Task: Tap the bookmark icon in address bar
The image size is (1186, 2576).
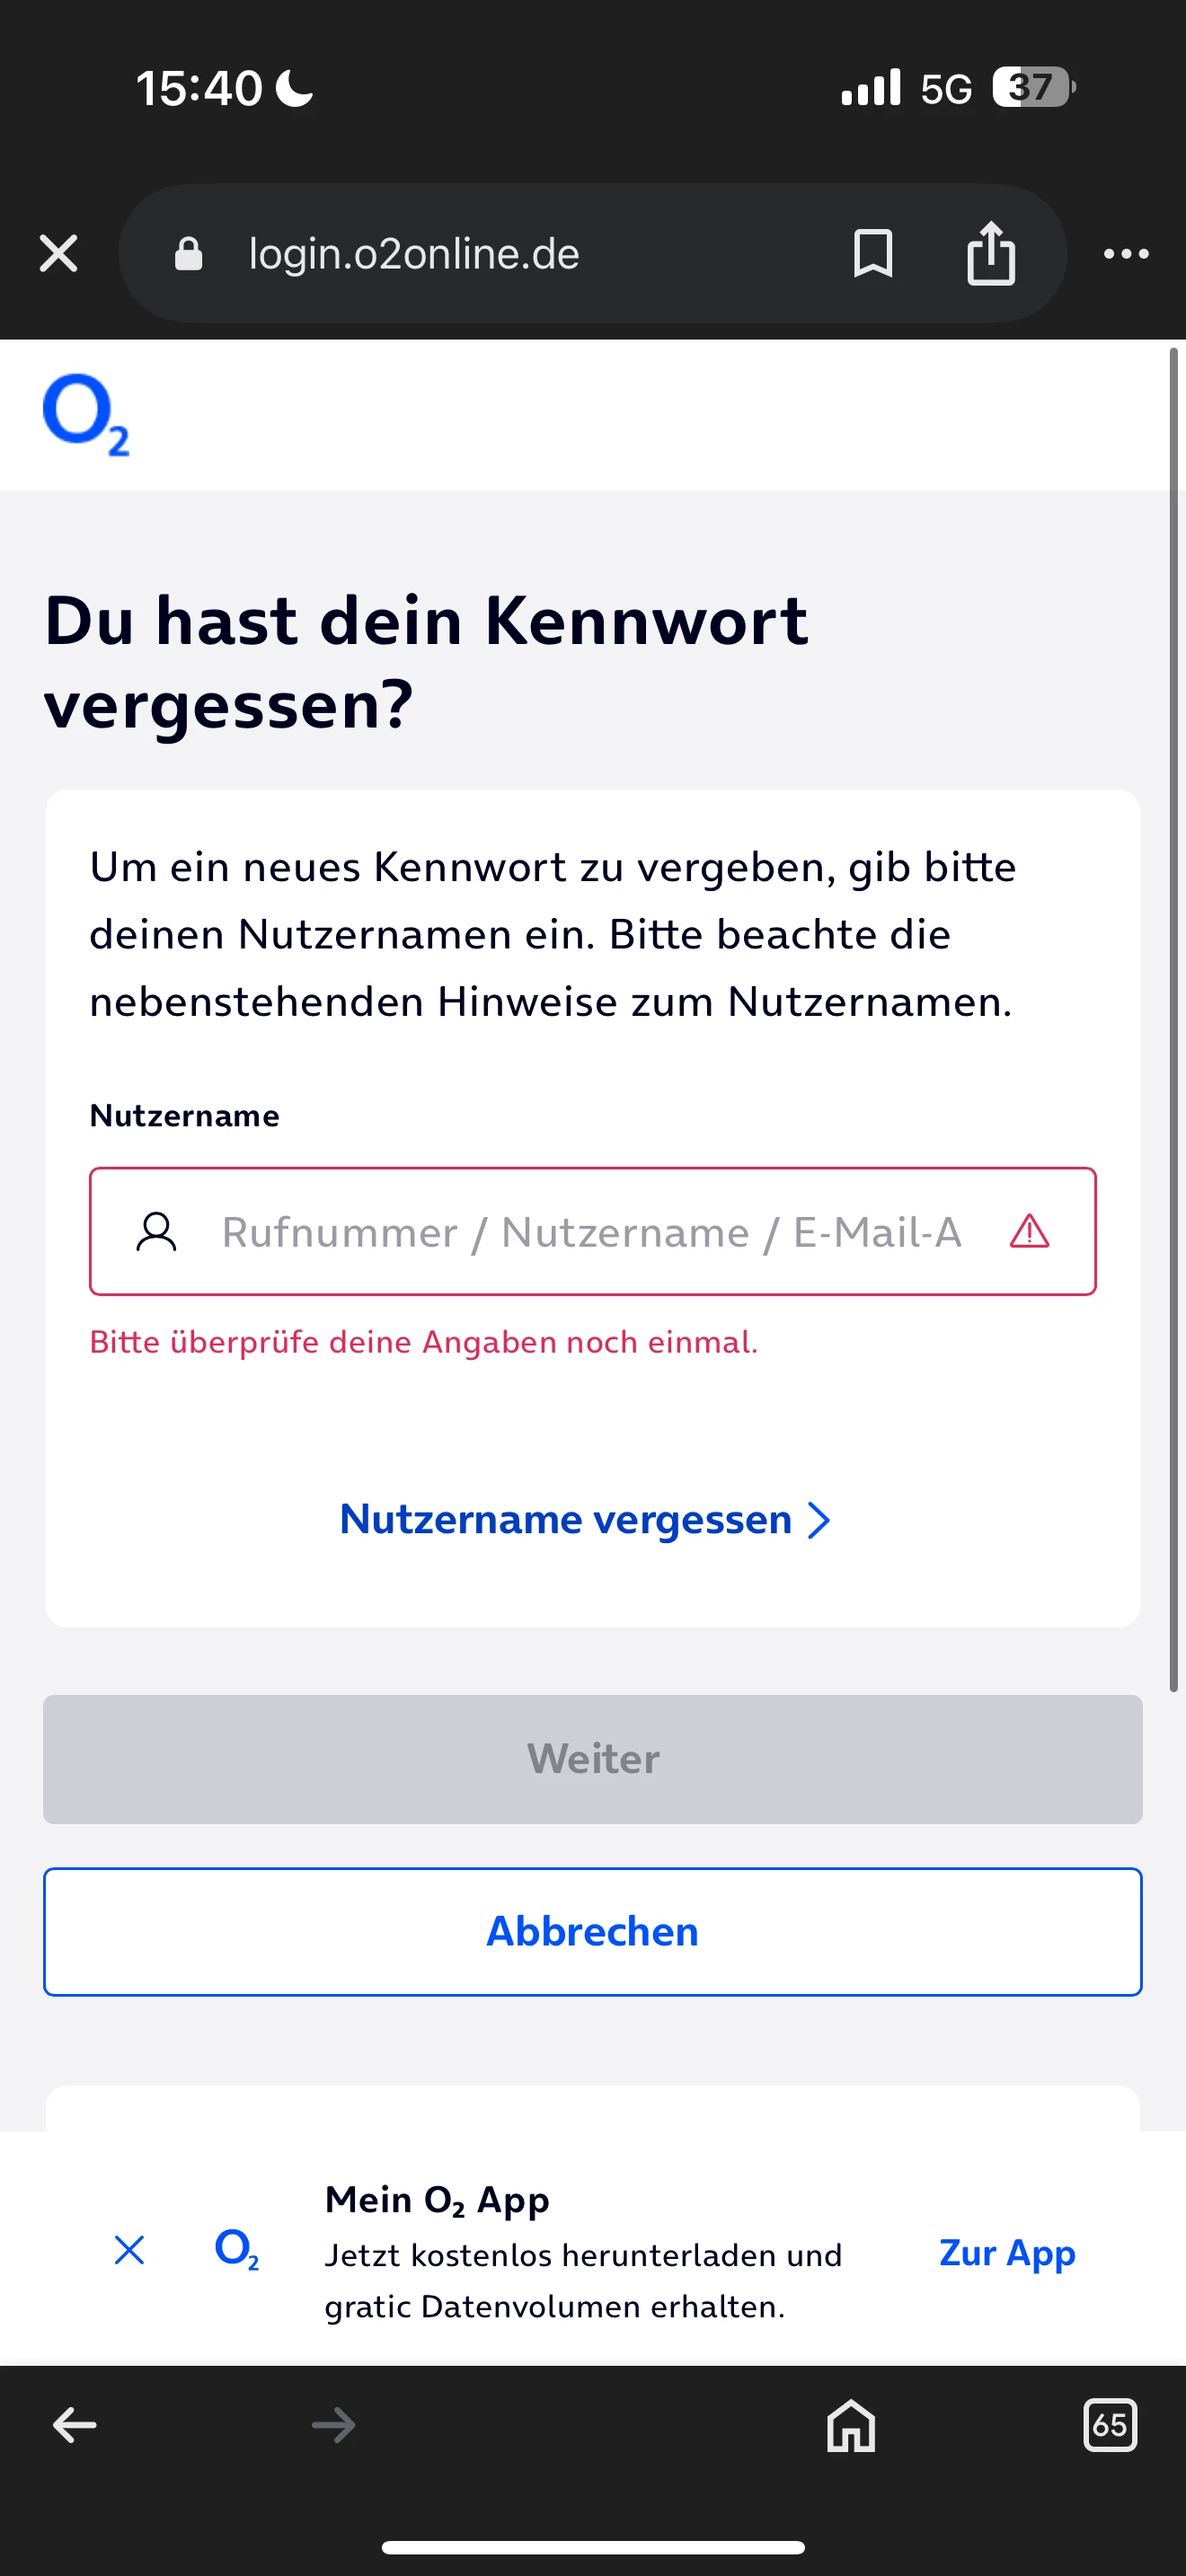Action: click(x=872, y=253)
